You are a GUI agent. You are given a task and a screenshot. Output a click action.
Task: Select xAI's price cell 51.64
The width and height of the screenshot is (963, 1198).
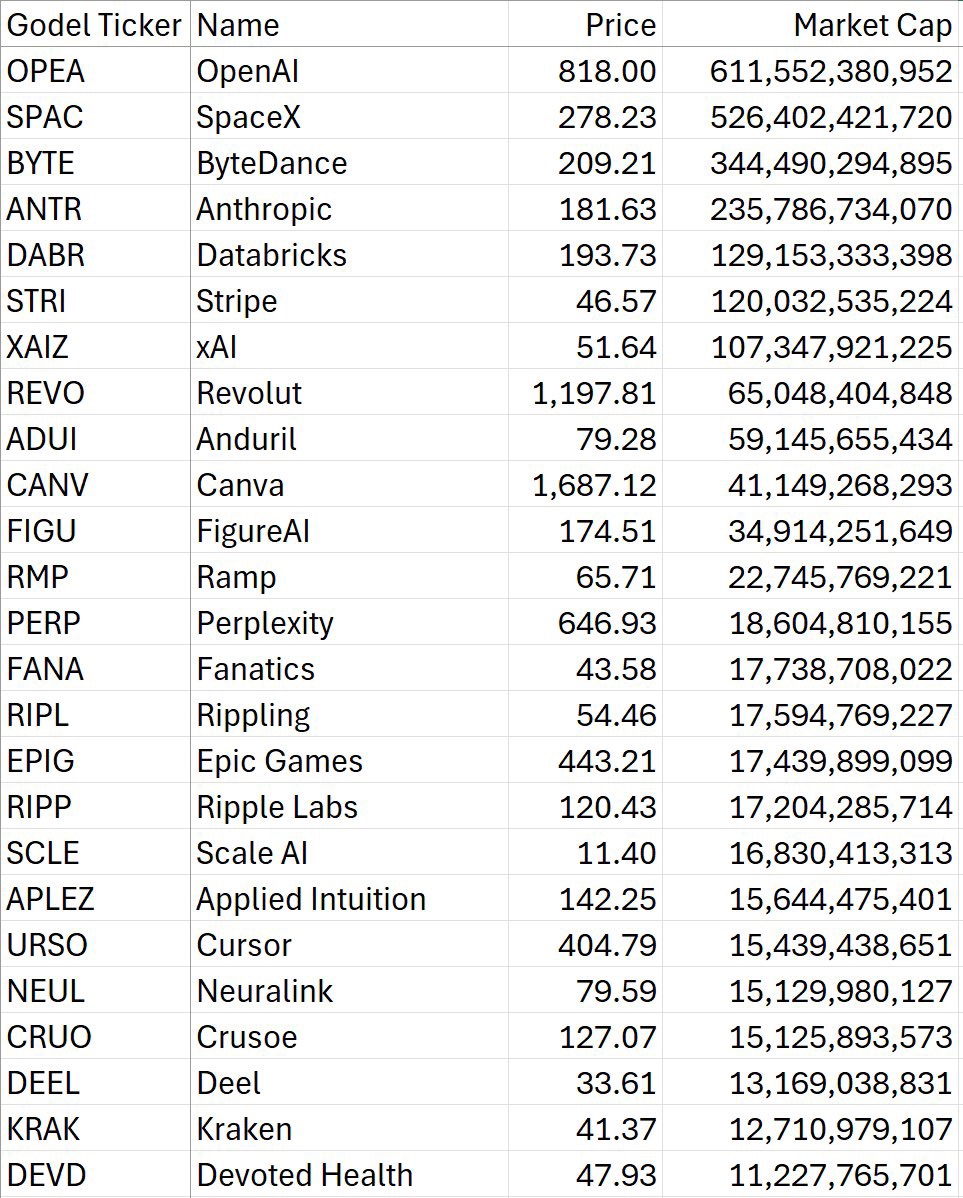(616, 347)
